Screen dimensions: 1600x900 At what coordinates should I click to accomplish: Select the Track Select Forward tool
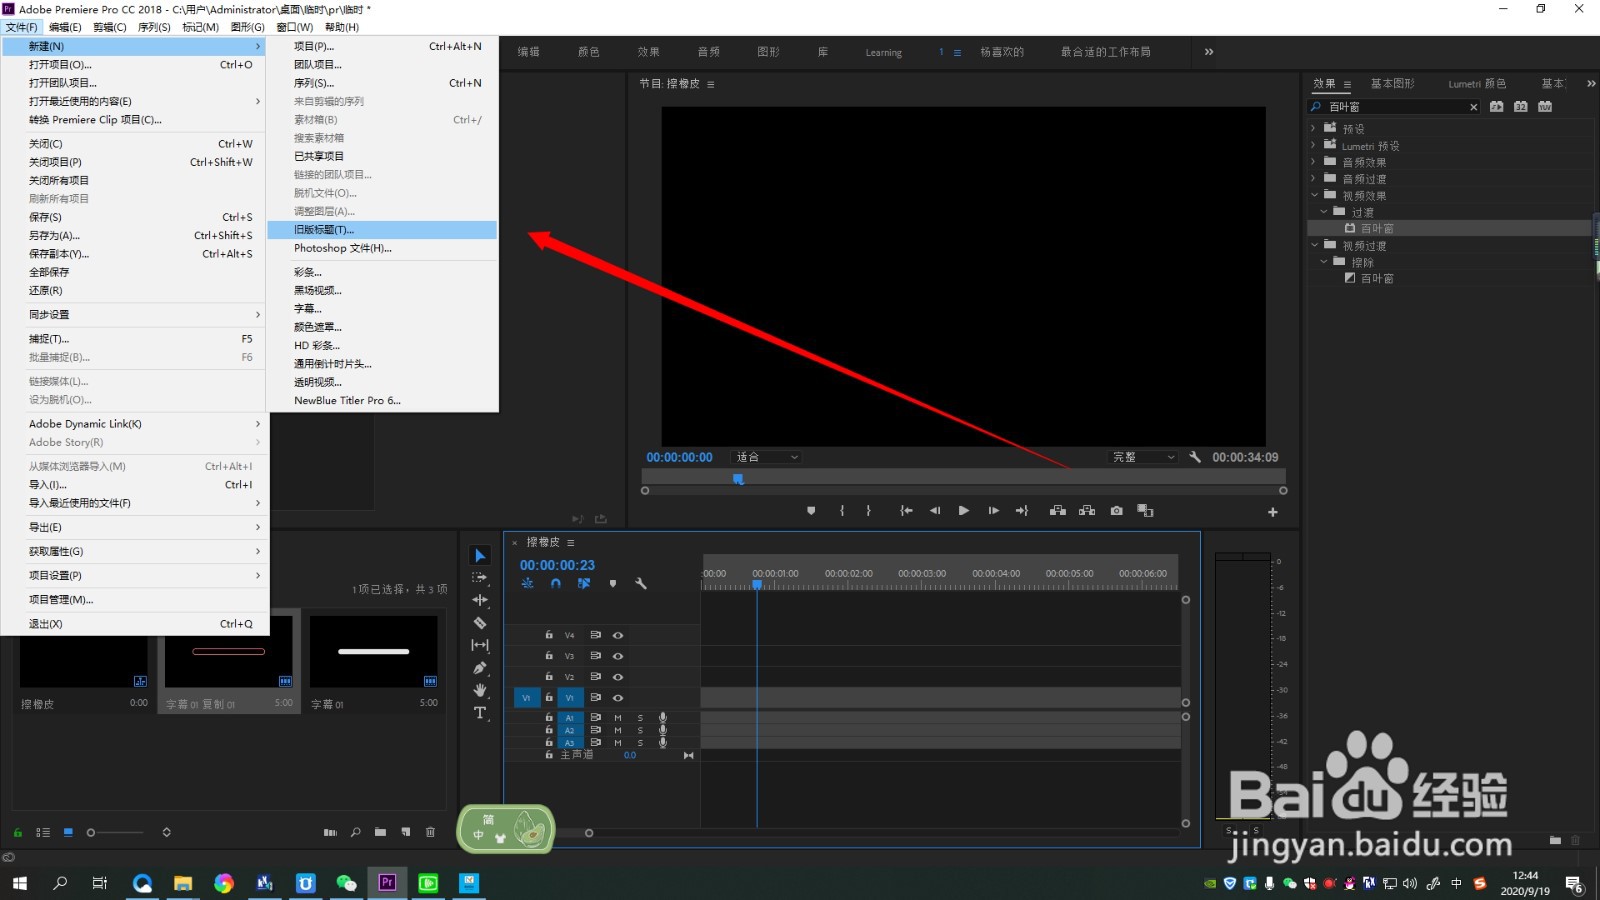click(x=480, y=578)
